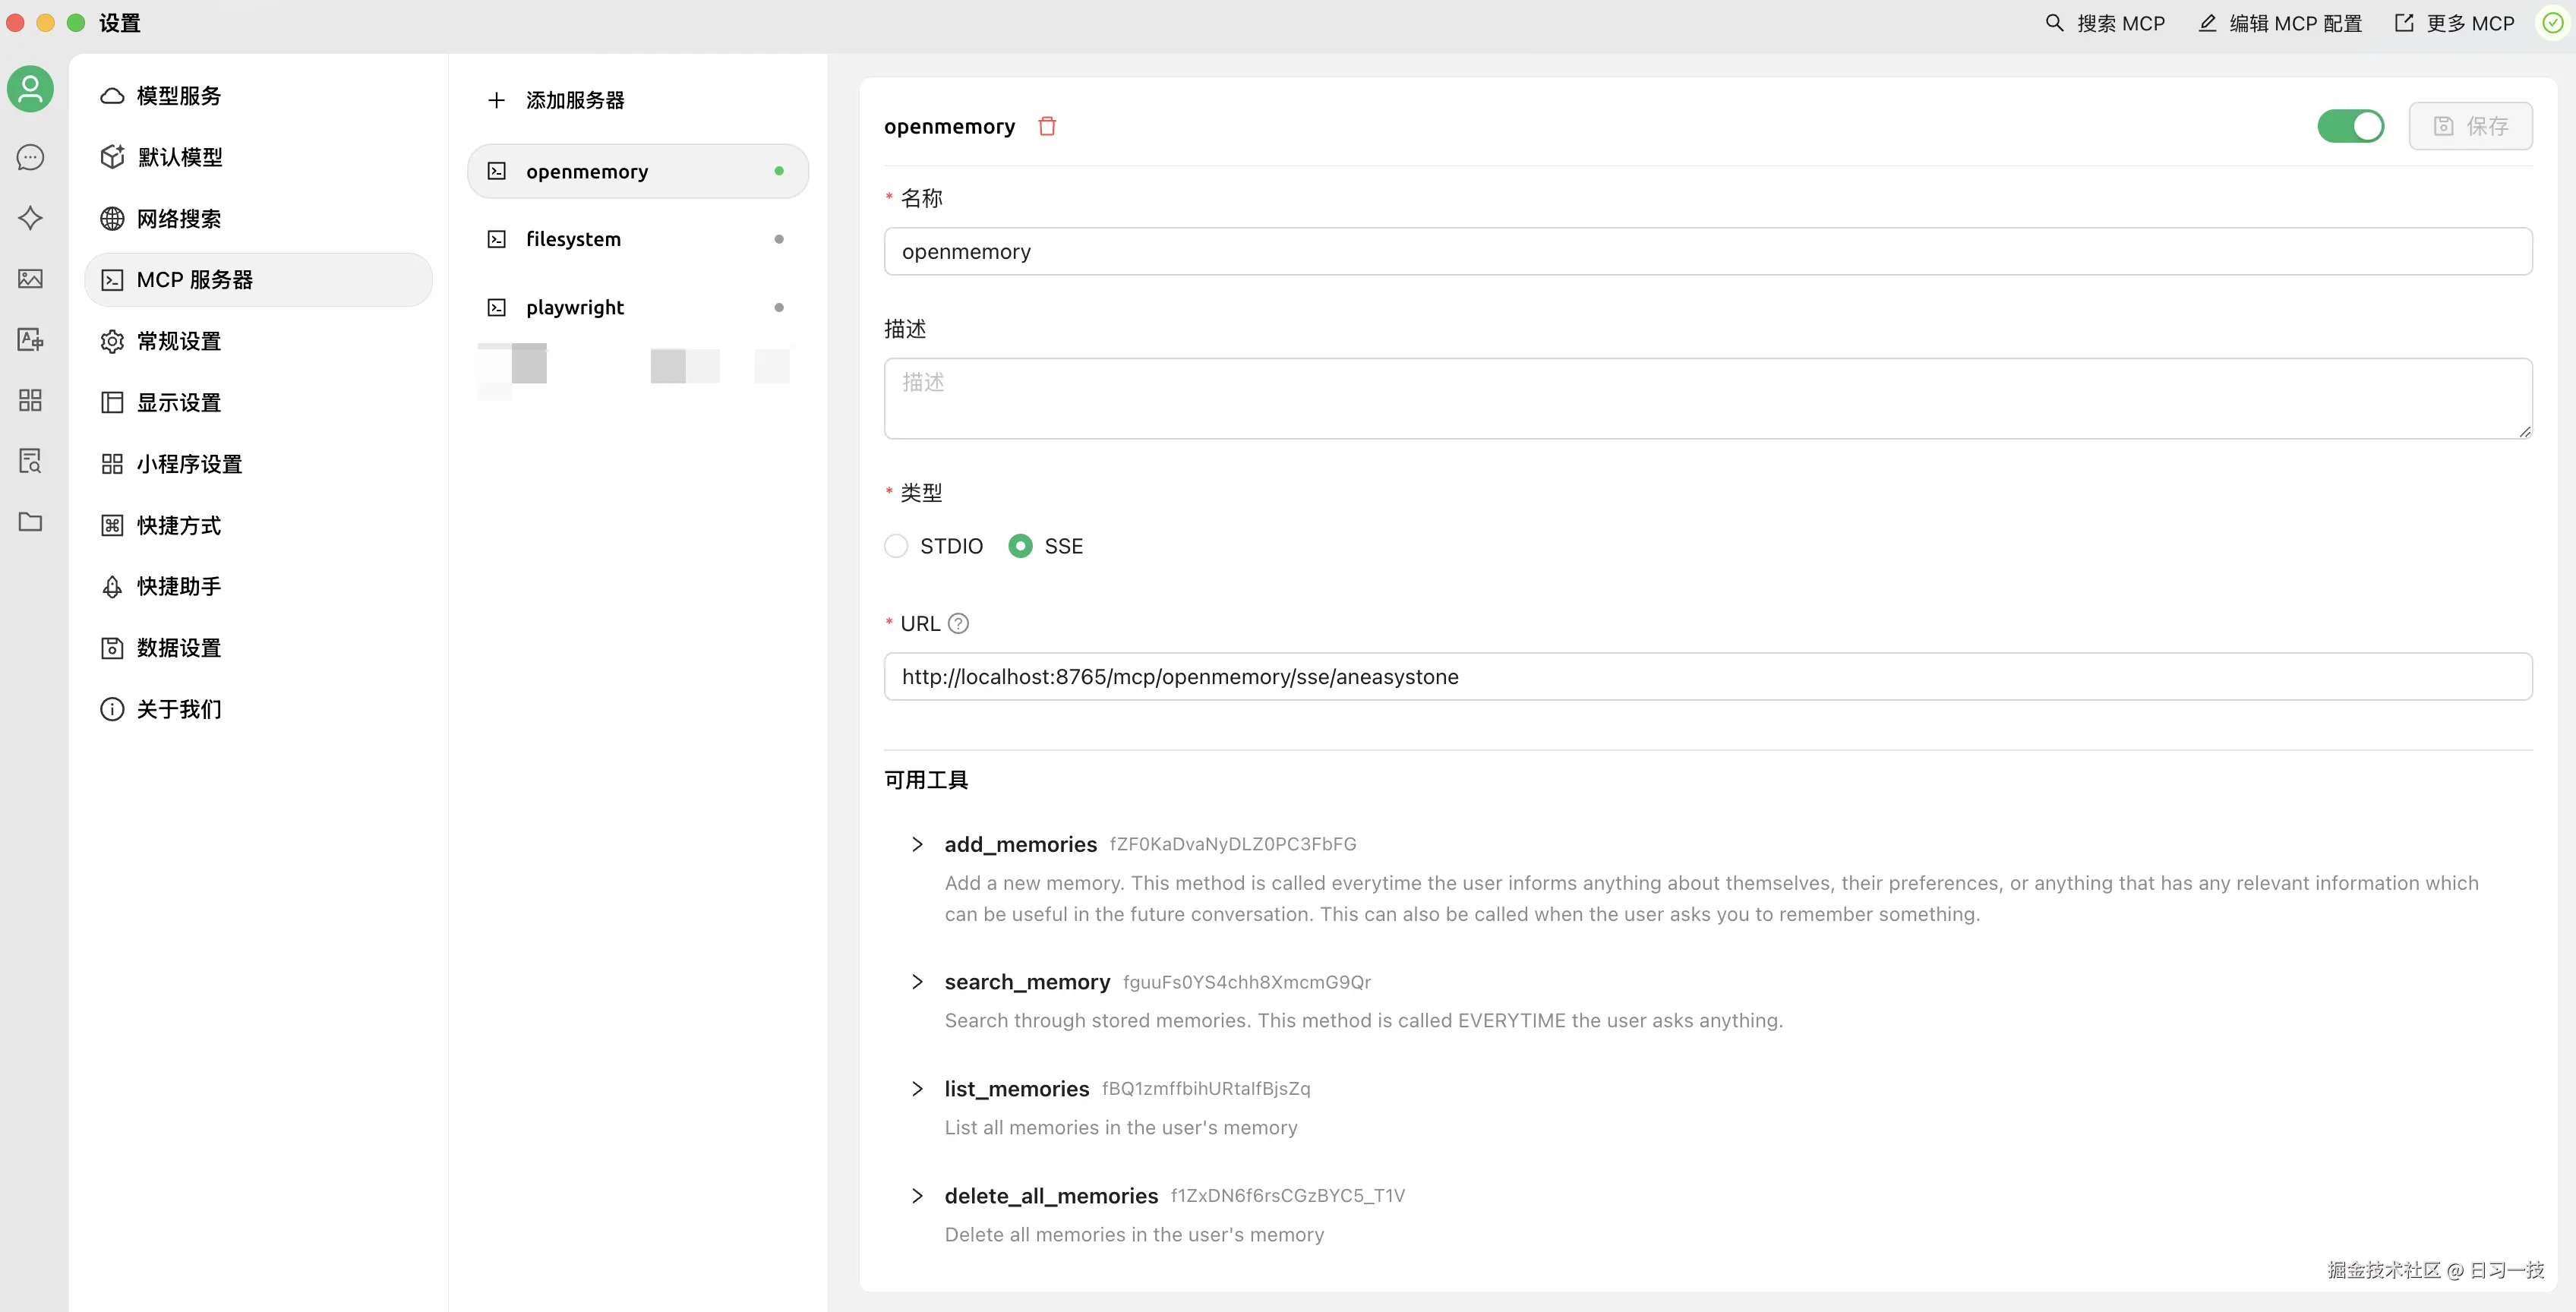Click the 描述 description text area
Image resolution: width=2576 pixels, height=1312 pixels.
(1707, 398)
